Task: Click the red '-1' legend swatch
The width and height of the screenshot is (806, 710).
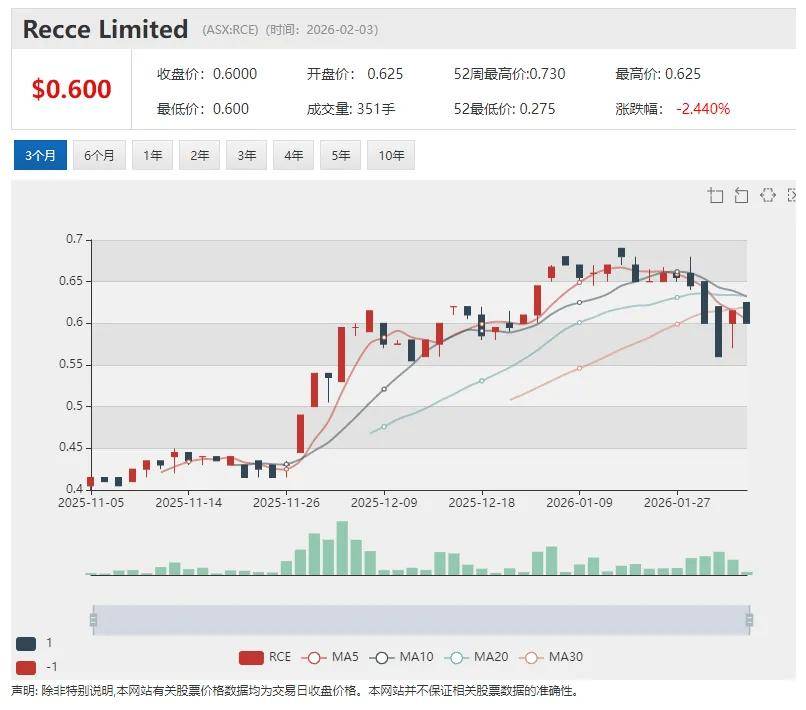Action: point(26,667)
